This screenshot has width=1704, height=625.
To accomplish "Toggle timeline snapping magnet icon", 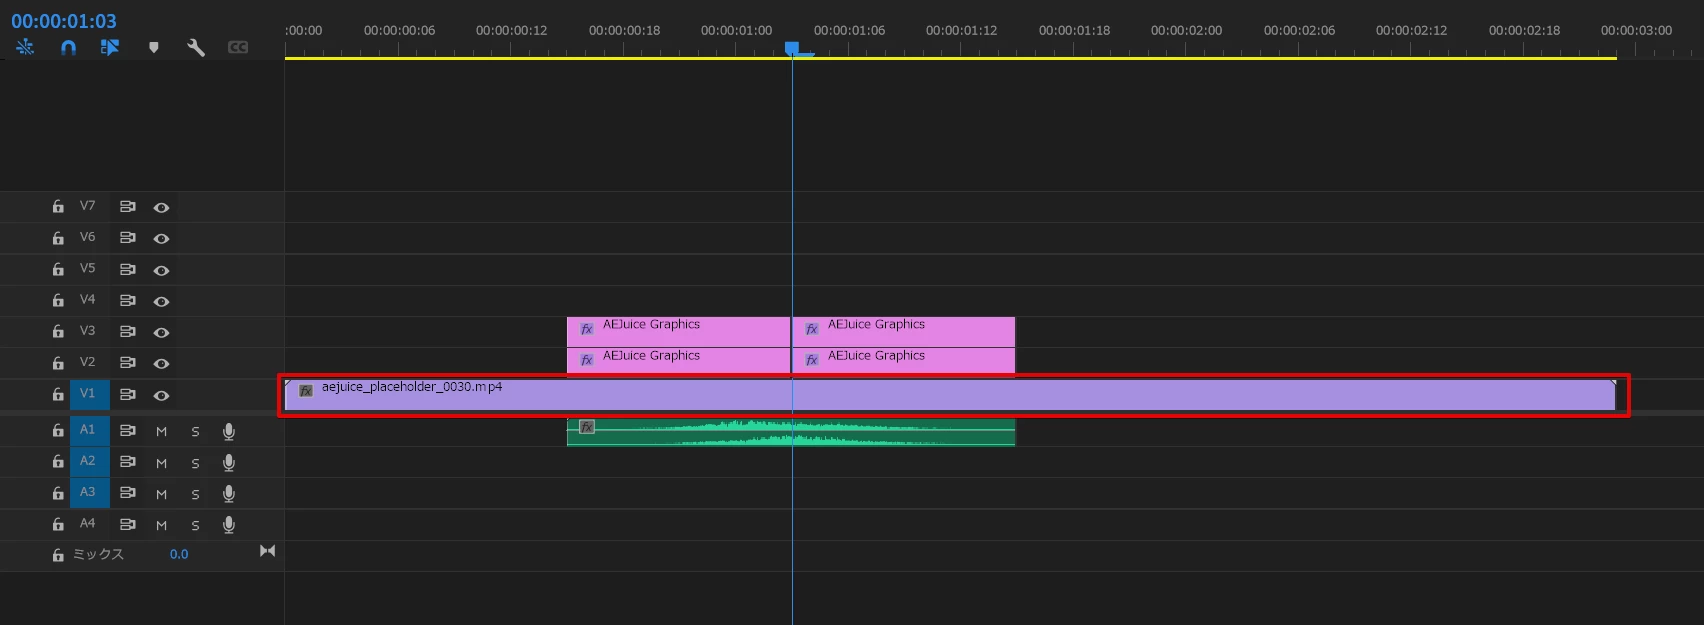I will tap(68, 47).
